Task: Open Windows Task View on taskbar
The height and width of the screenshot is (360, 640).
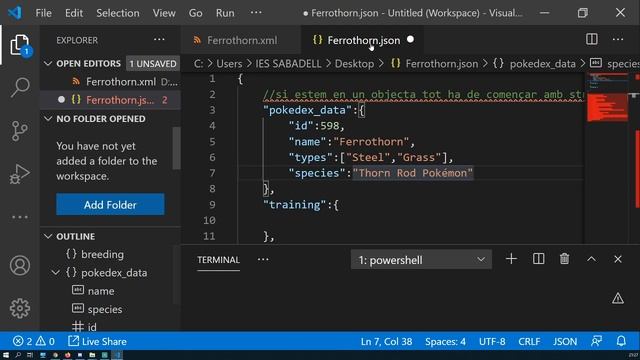Action: (x=30, y=355)
